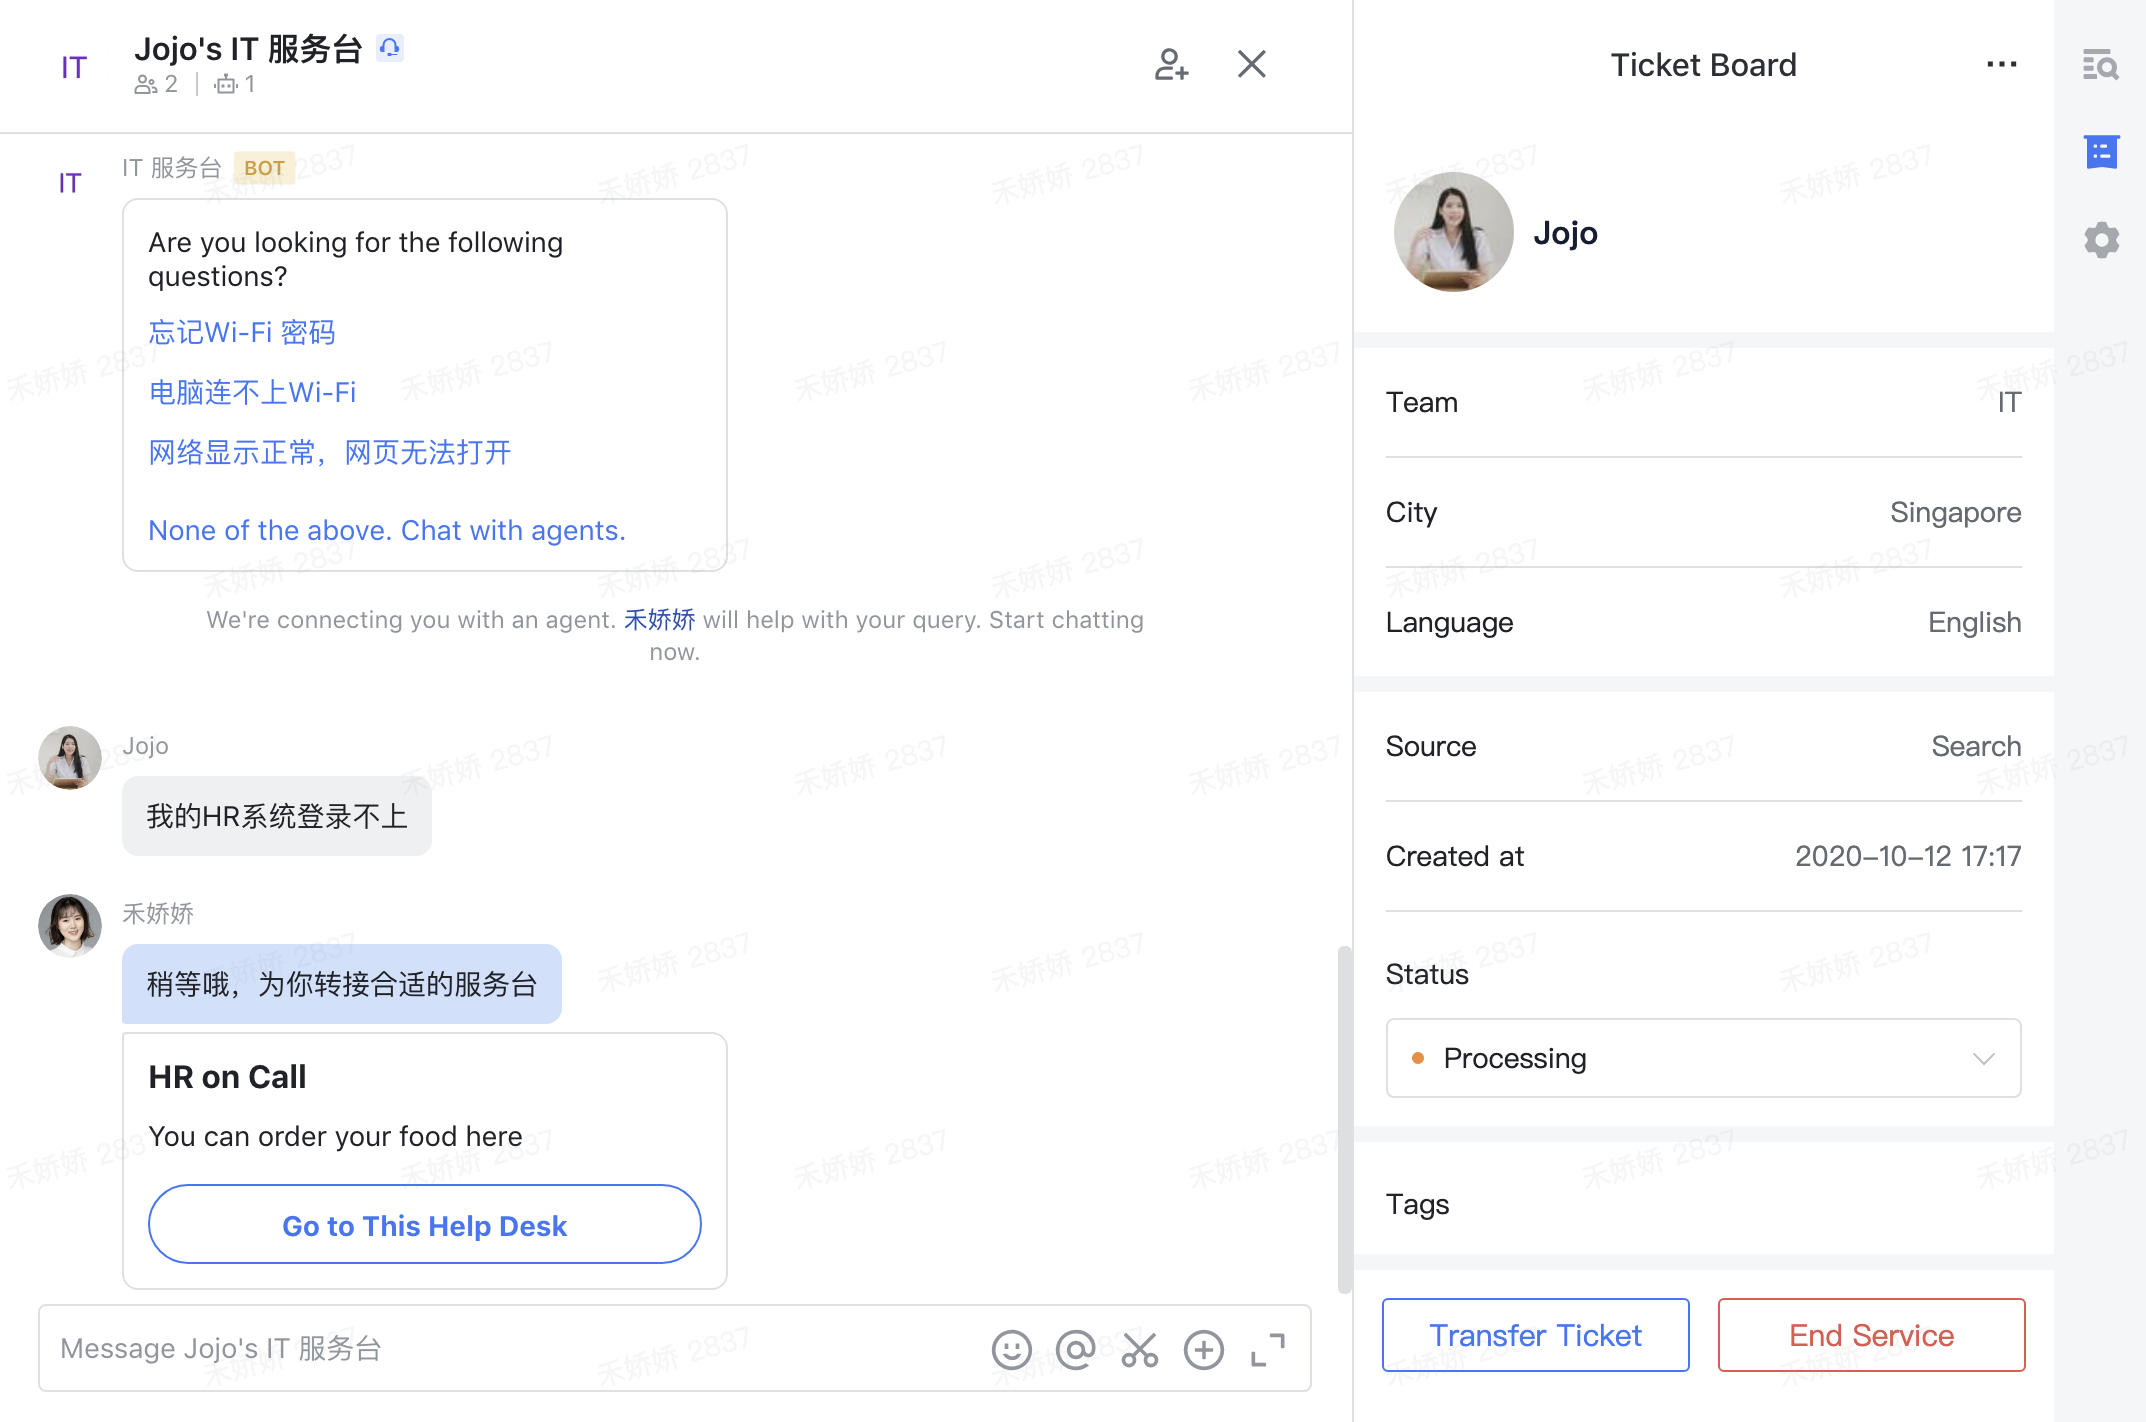Click the End Service button

(x=1870, y=1334)
